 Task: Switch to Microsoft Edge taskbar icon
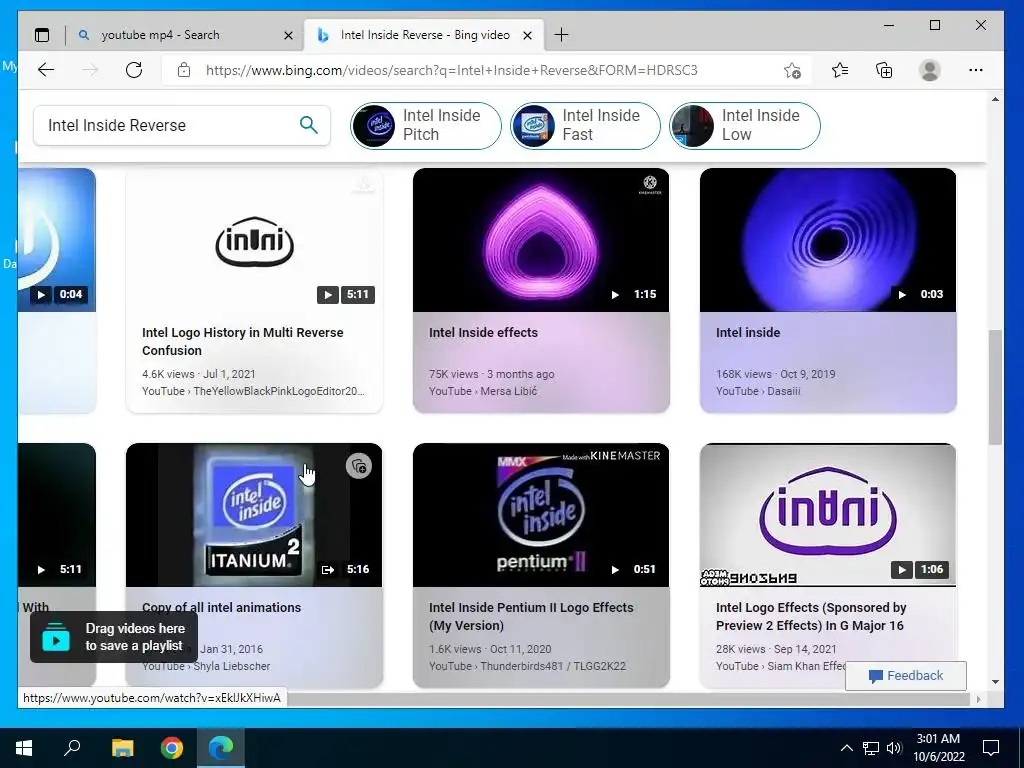(221, 748)
